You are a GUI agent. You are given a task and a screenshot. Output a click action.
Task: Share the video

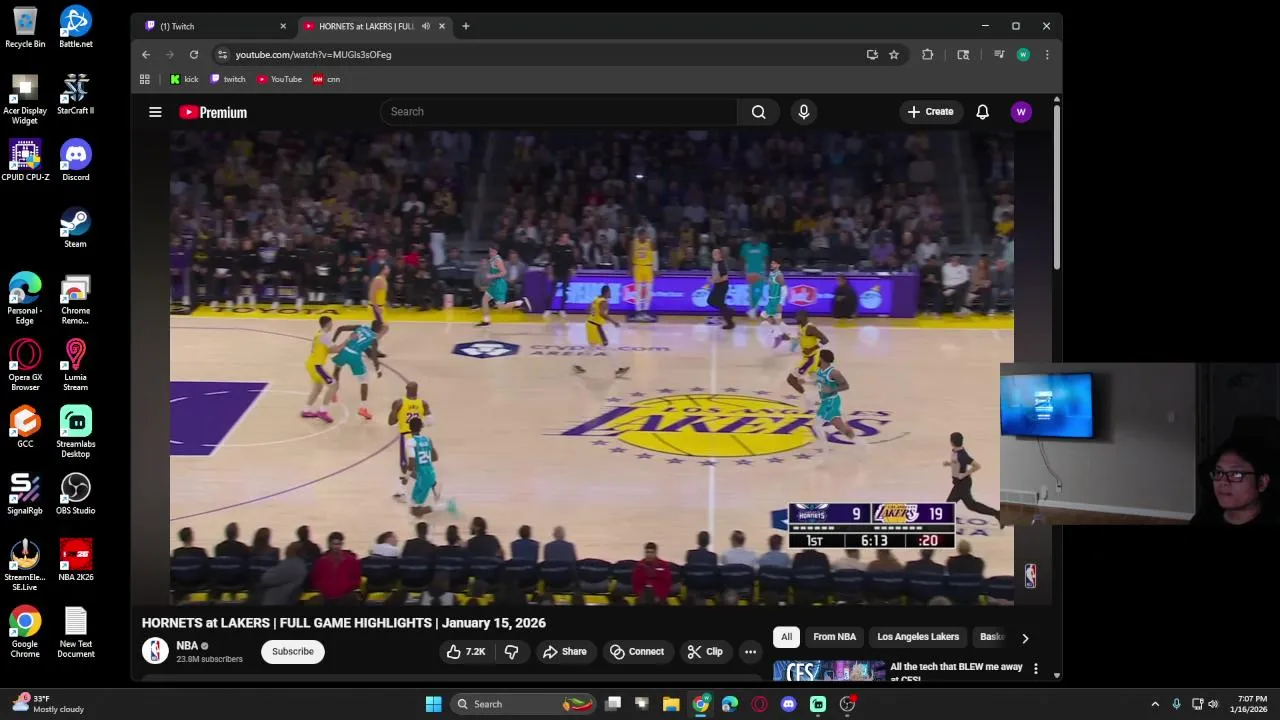click(x=565, y=652)
